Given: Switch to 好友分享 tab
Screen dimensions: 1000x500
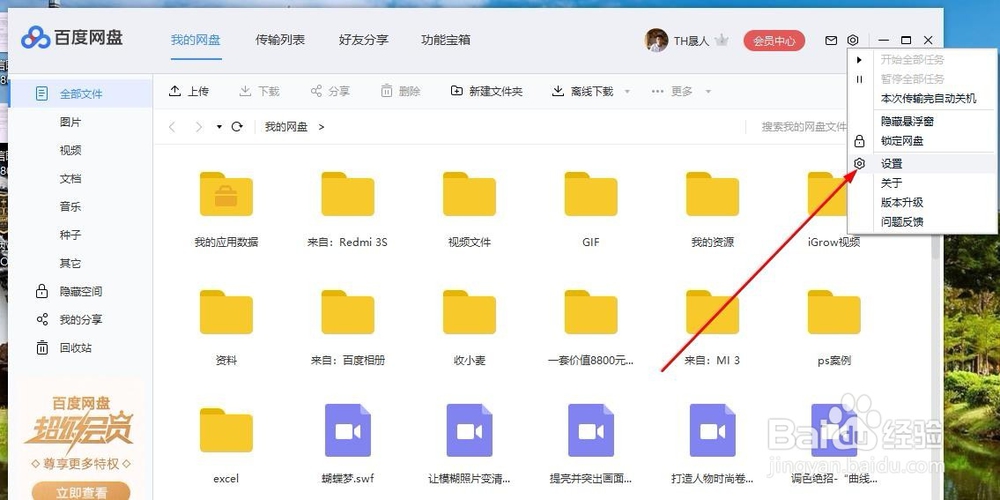Looking at the screenshot, I should [364, 40].
